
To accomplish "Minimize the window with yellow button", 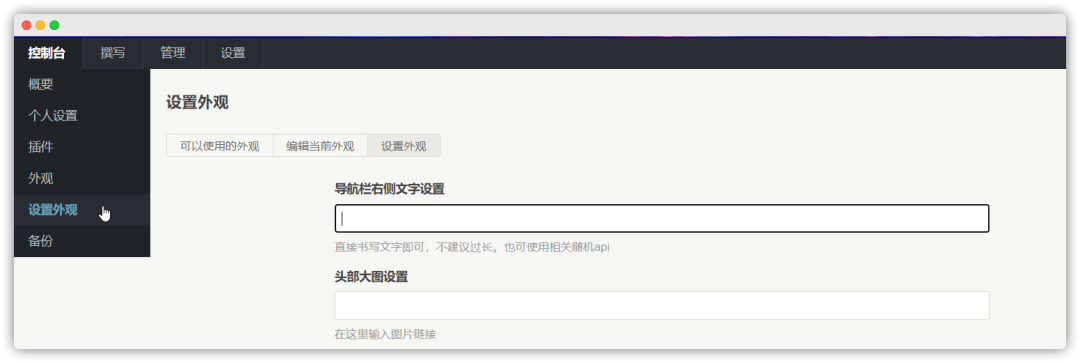I will [x=41, y=25].
